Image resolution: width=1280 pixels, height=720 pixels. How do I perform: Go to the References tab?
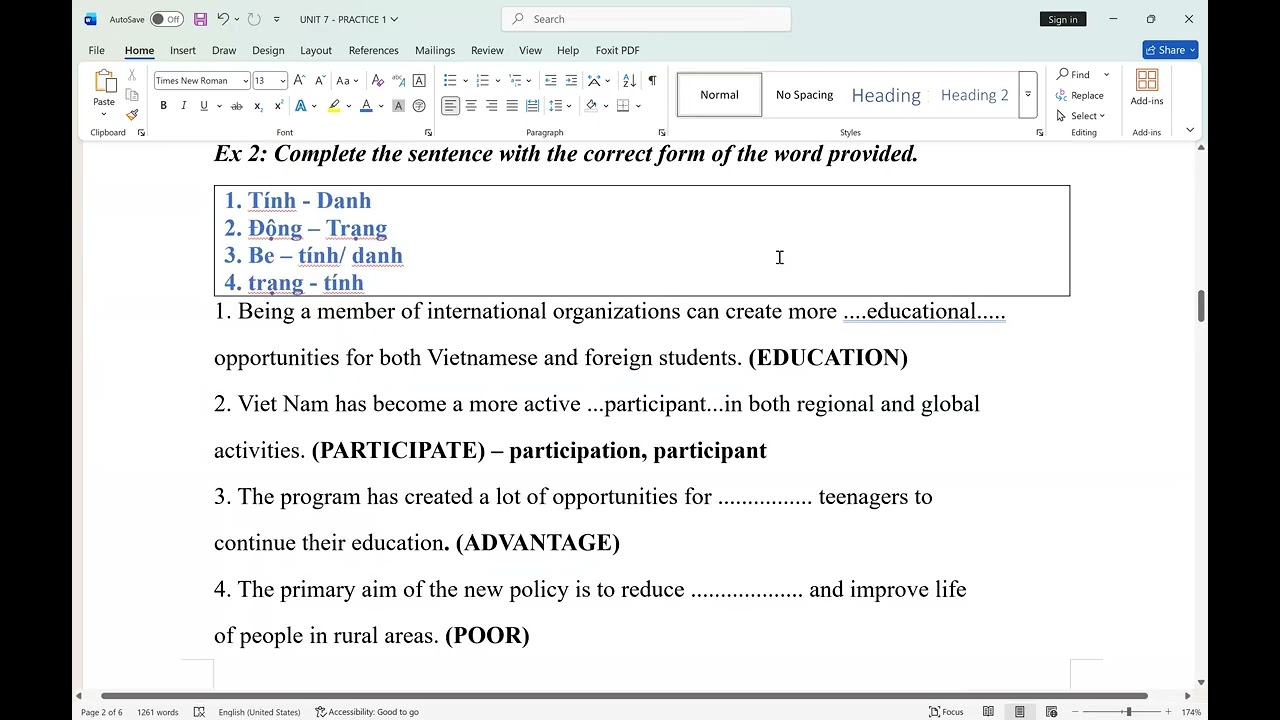(374, 50)
